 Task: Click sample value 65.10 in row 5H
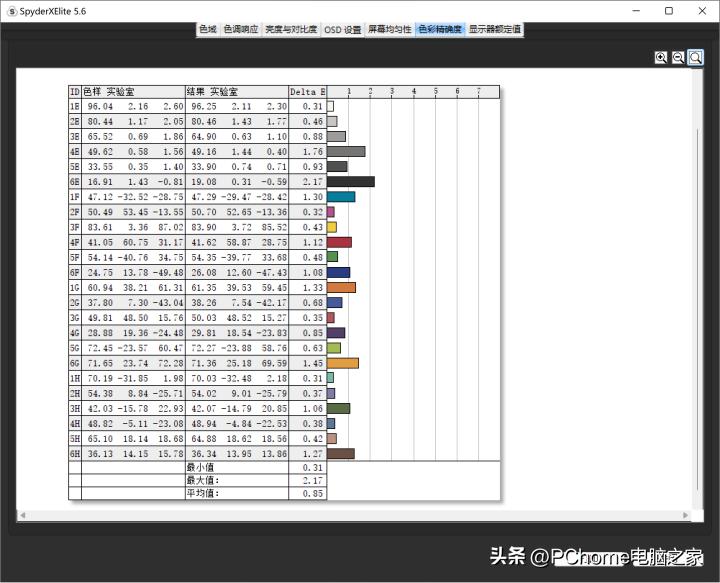pyautogui.click(x=100, y=439)
